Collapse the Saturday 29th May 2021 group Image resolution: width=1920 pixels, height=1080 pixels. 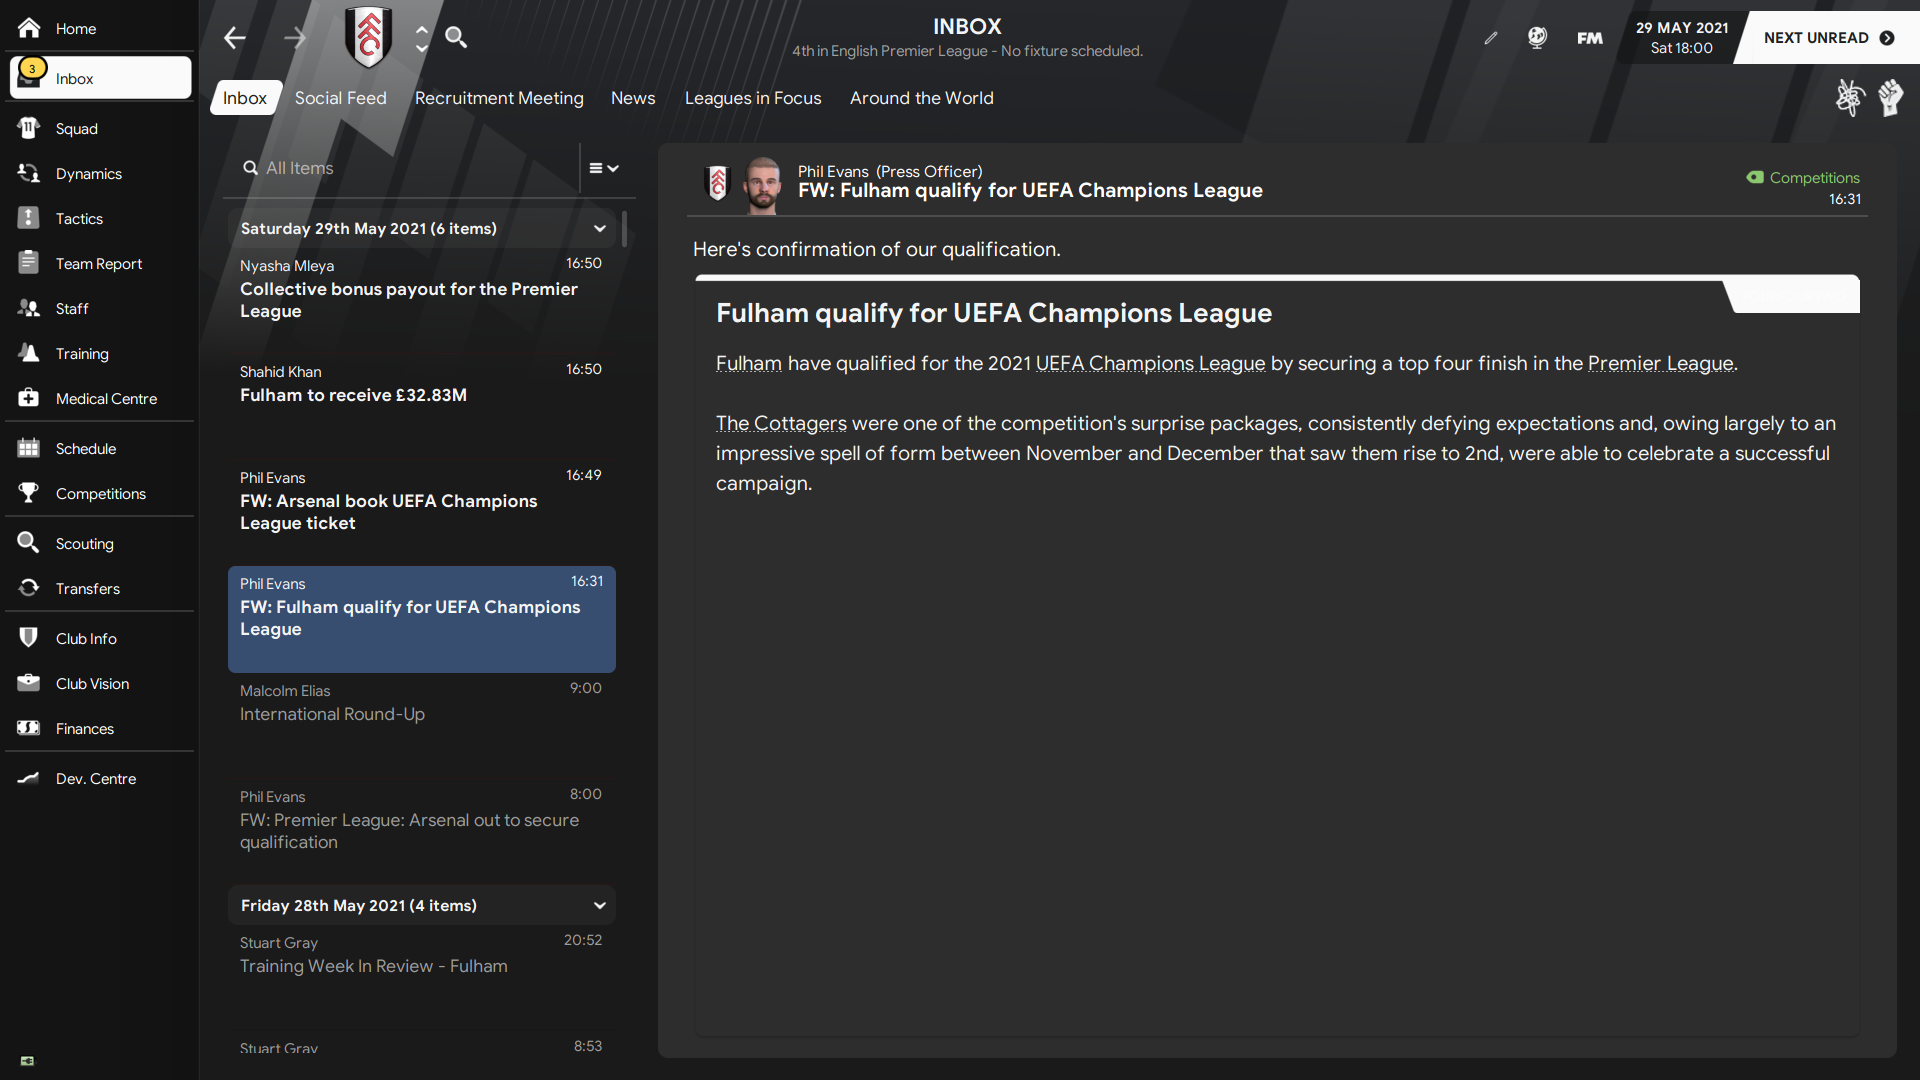coord(600,229)
